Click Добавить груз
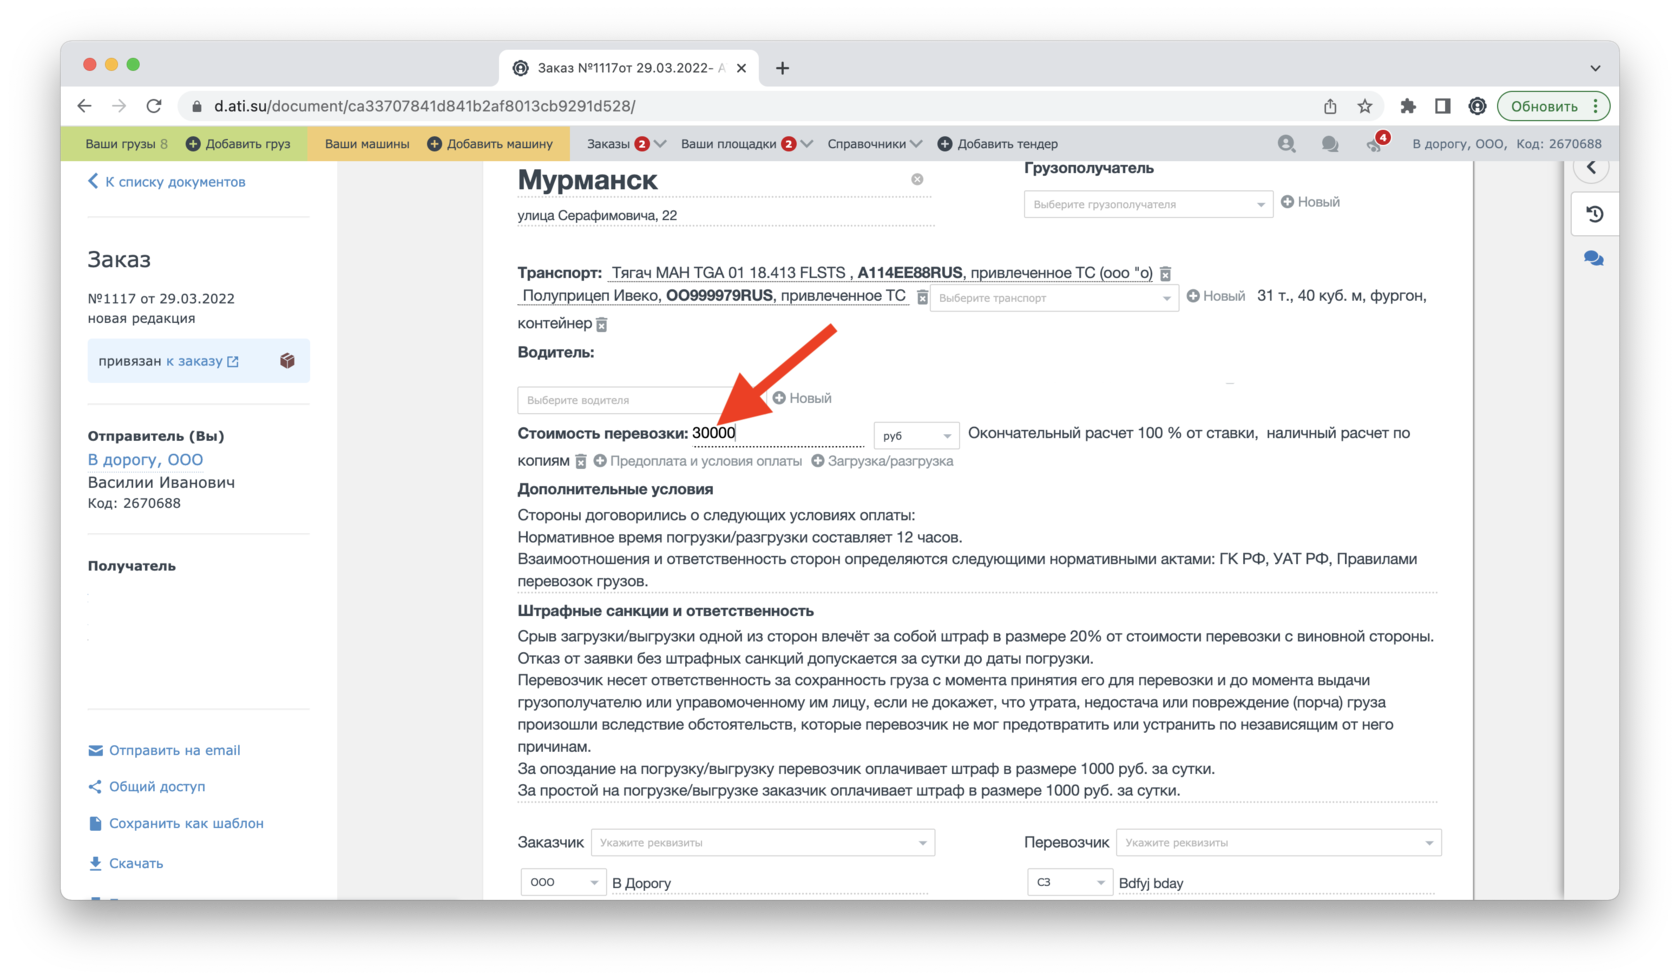The height and width of the screenshot is (980, 1680). point(238,144)
